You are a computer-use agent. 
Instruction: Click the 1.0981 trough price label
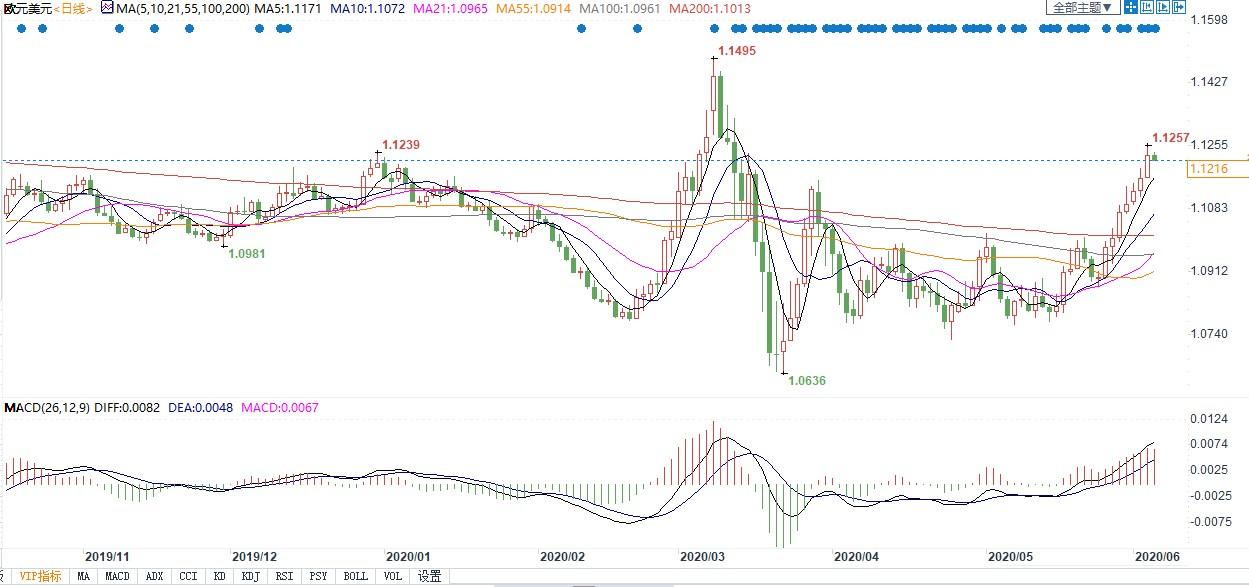click(247, 254)
